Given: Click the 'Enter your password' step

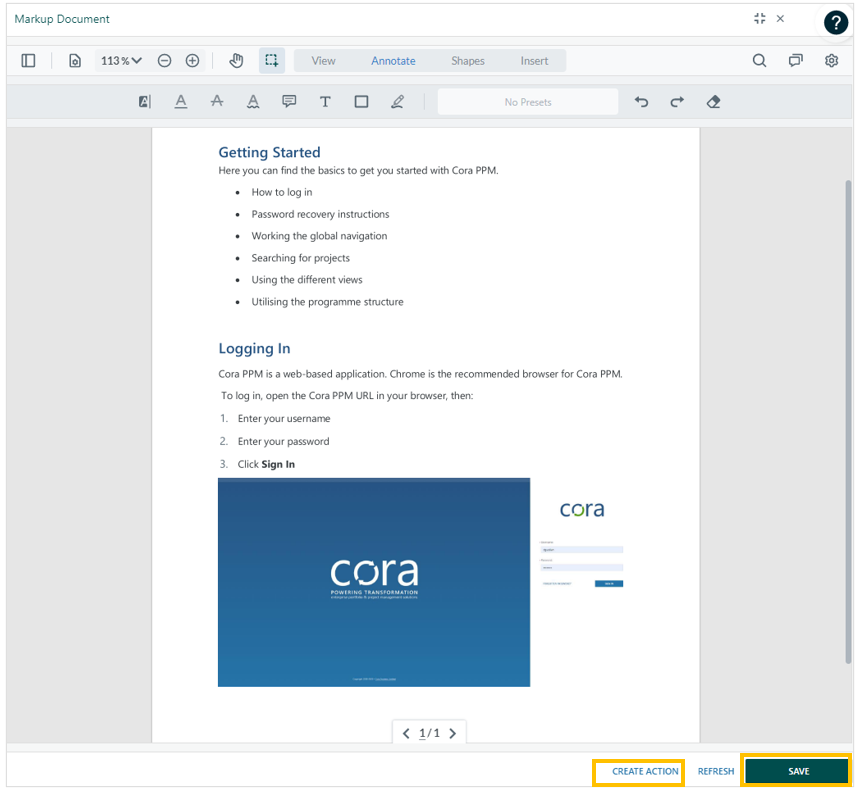Looking at the screenshot, I should coord(283,441).
